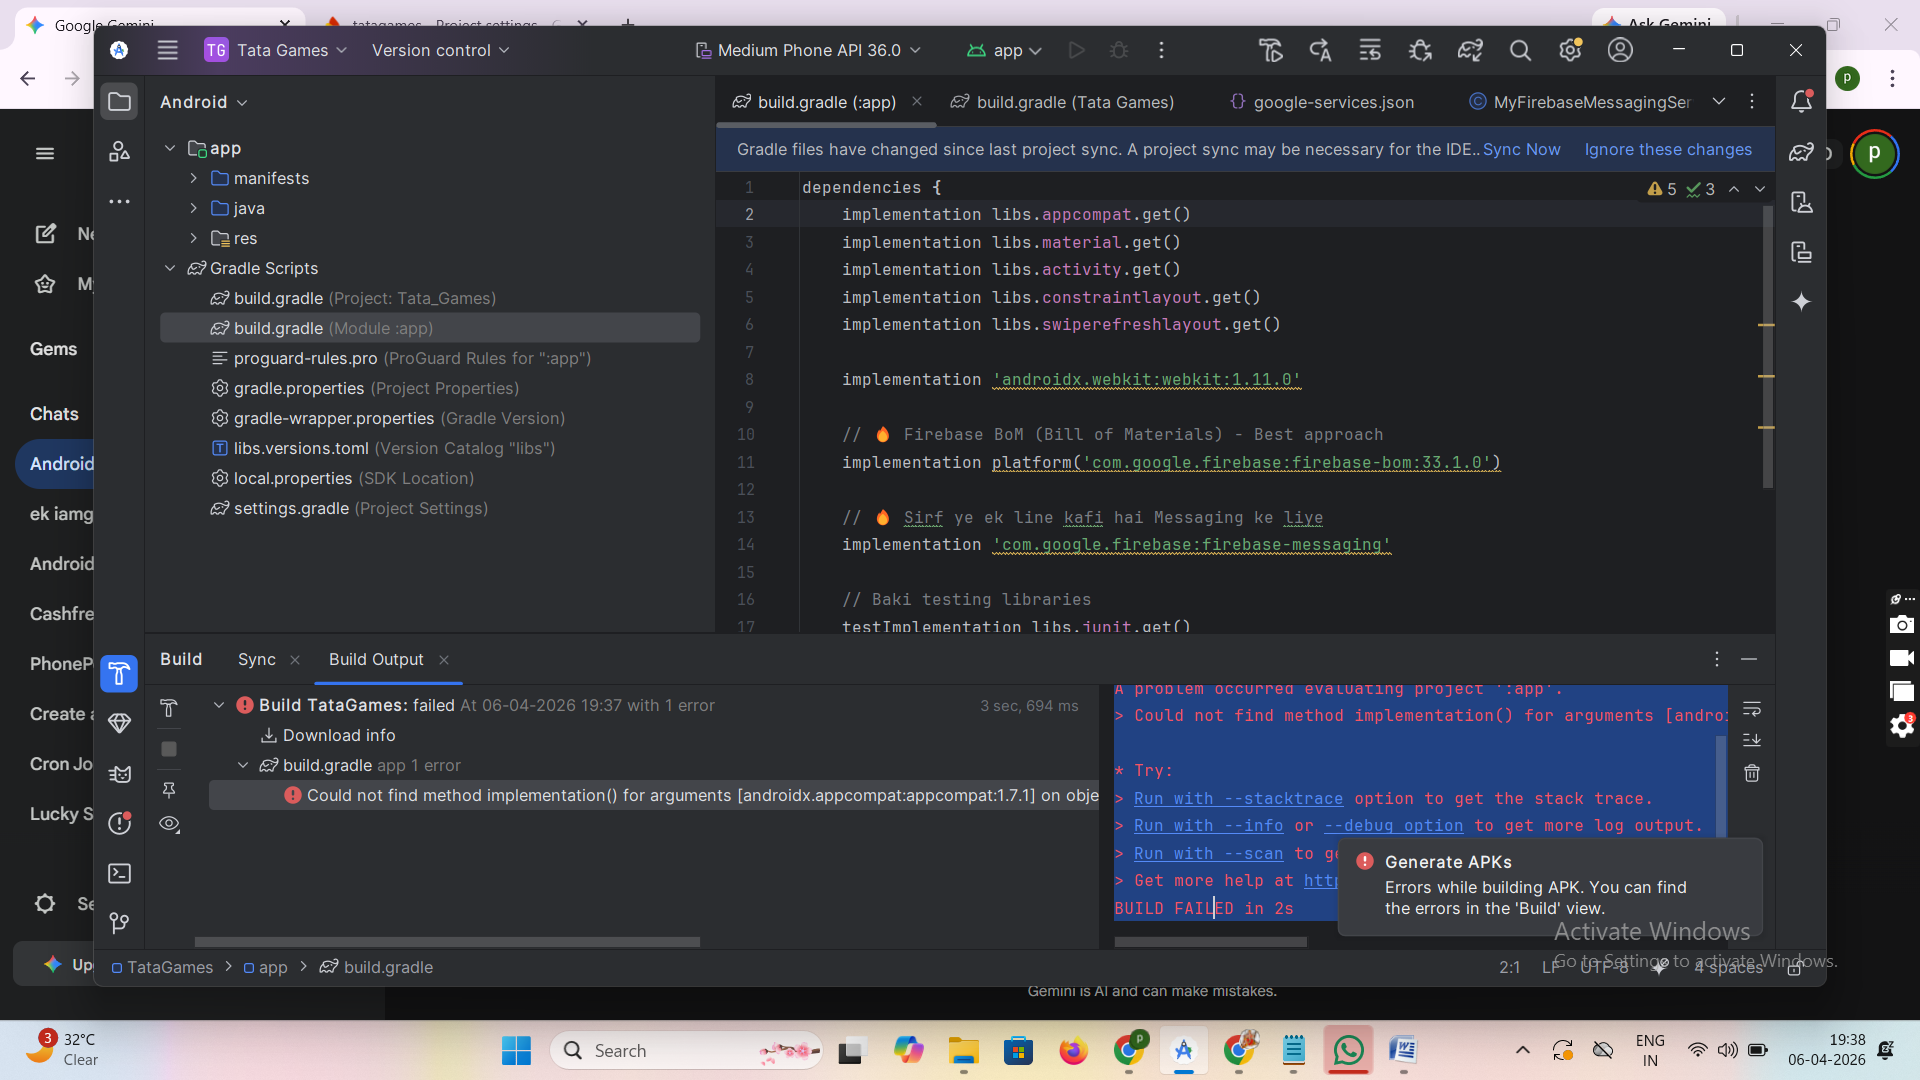The height and width of the screenshot is (1080, 1920).
Task: Click the Sync Now link
Action: [1521, 149]
